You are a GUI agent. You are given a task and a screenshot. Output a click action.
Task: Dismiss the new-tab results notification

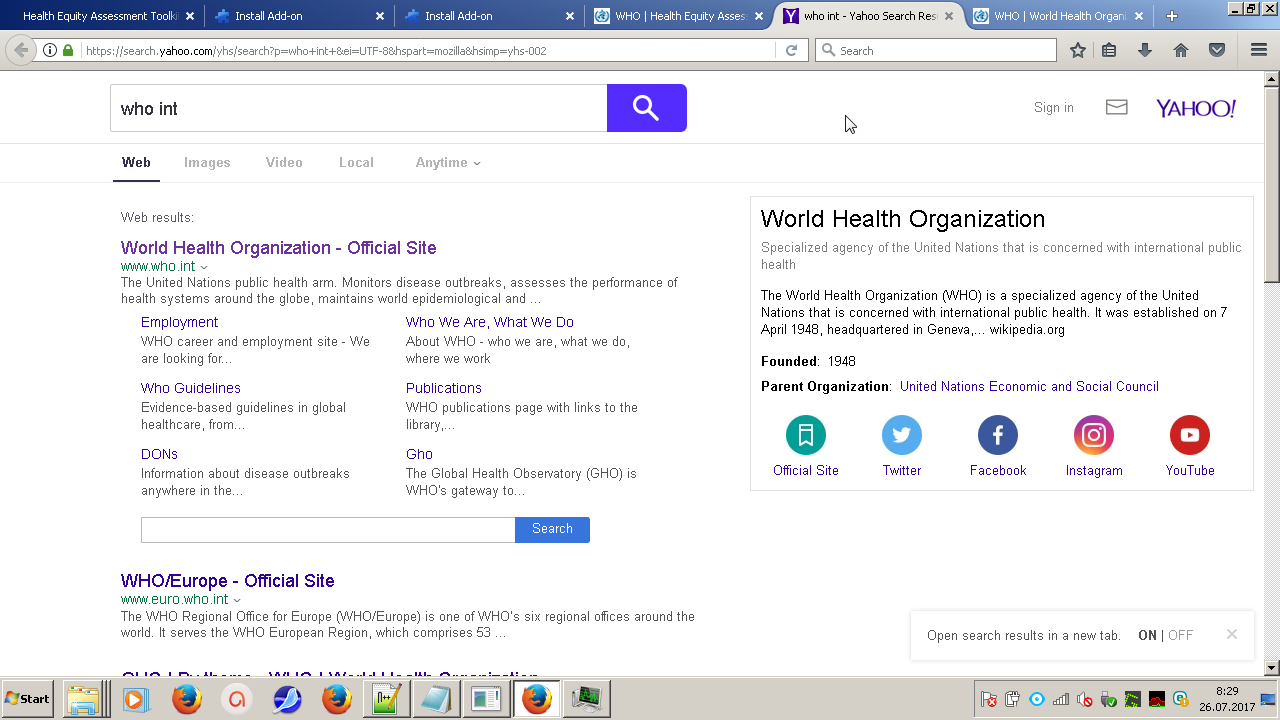1232,634
